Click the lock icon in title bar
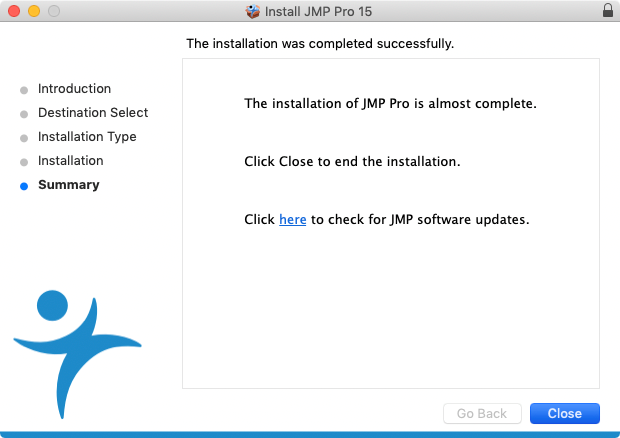This screenshot has height=438, width=620. (608, 11)
